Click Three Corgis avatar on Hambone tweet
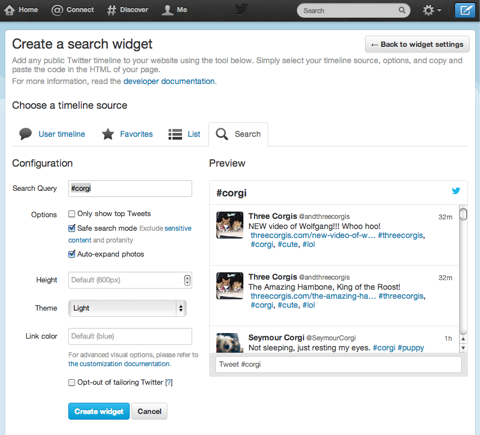This screenshot has width=480, height=435. pyautogui.click(x=229, y=286)
